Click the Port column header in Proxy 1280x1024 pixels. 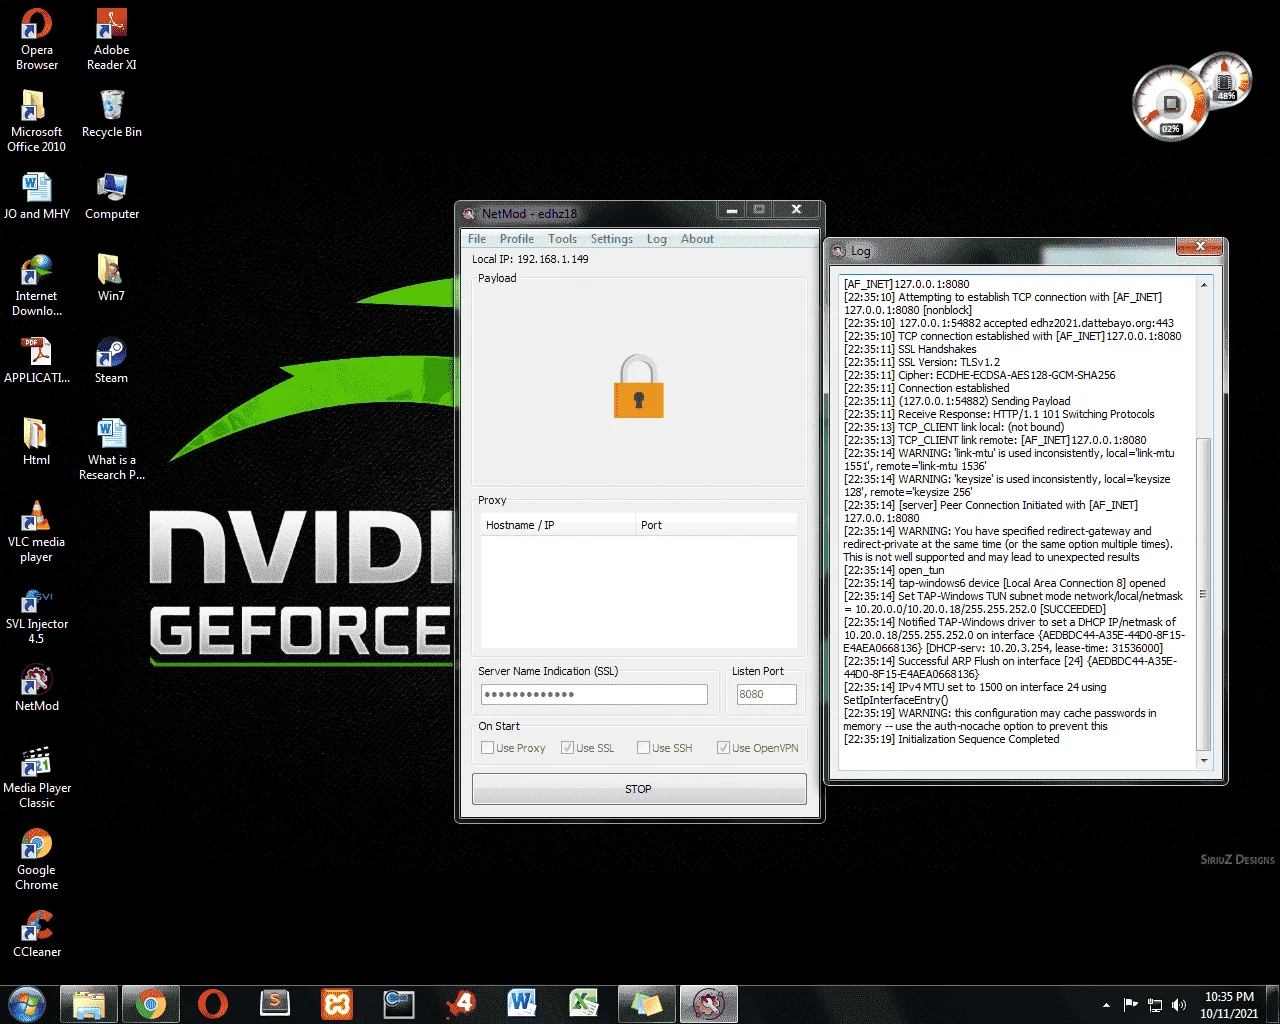(716, 525)
